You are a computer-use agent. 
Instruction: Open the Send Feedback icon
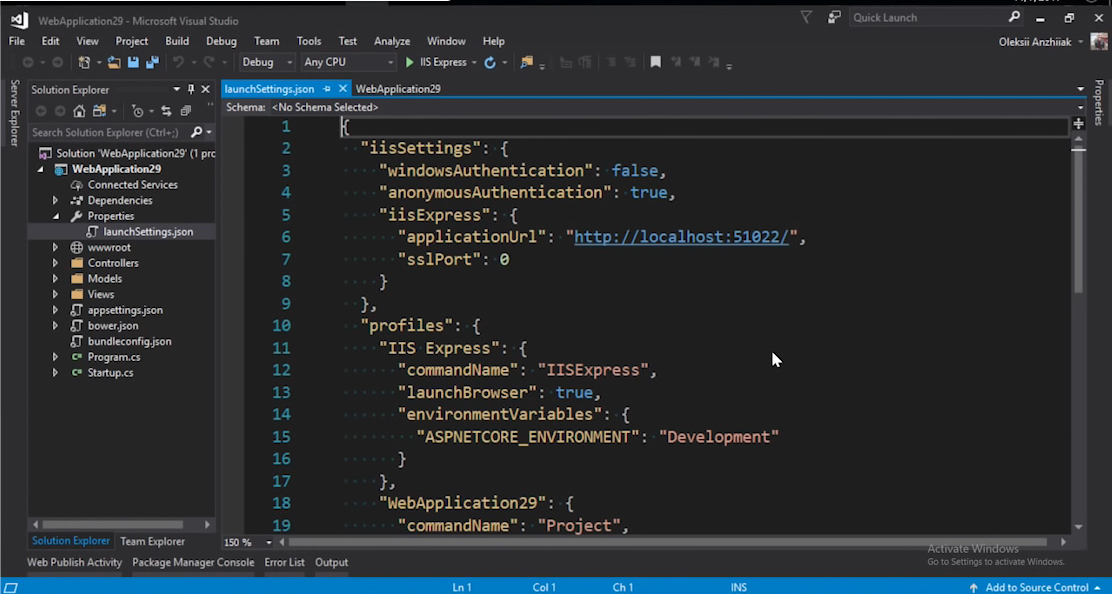(834, 17)
